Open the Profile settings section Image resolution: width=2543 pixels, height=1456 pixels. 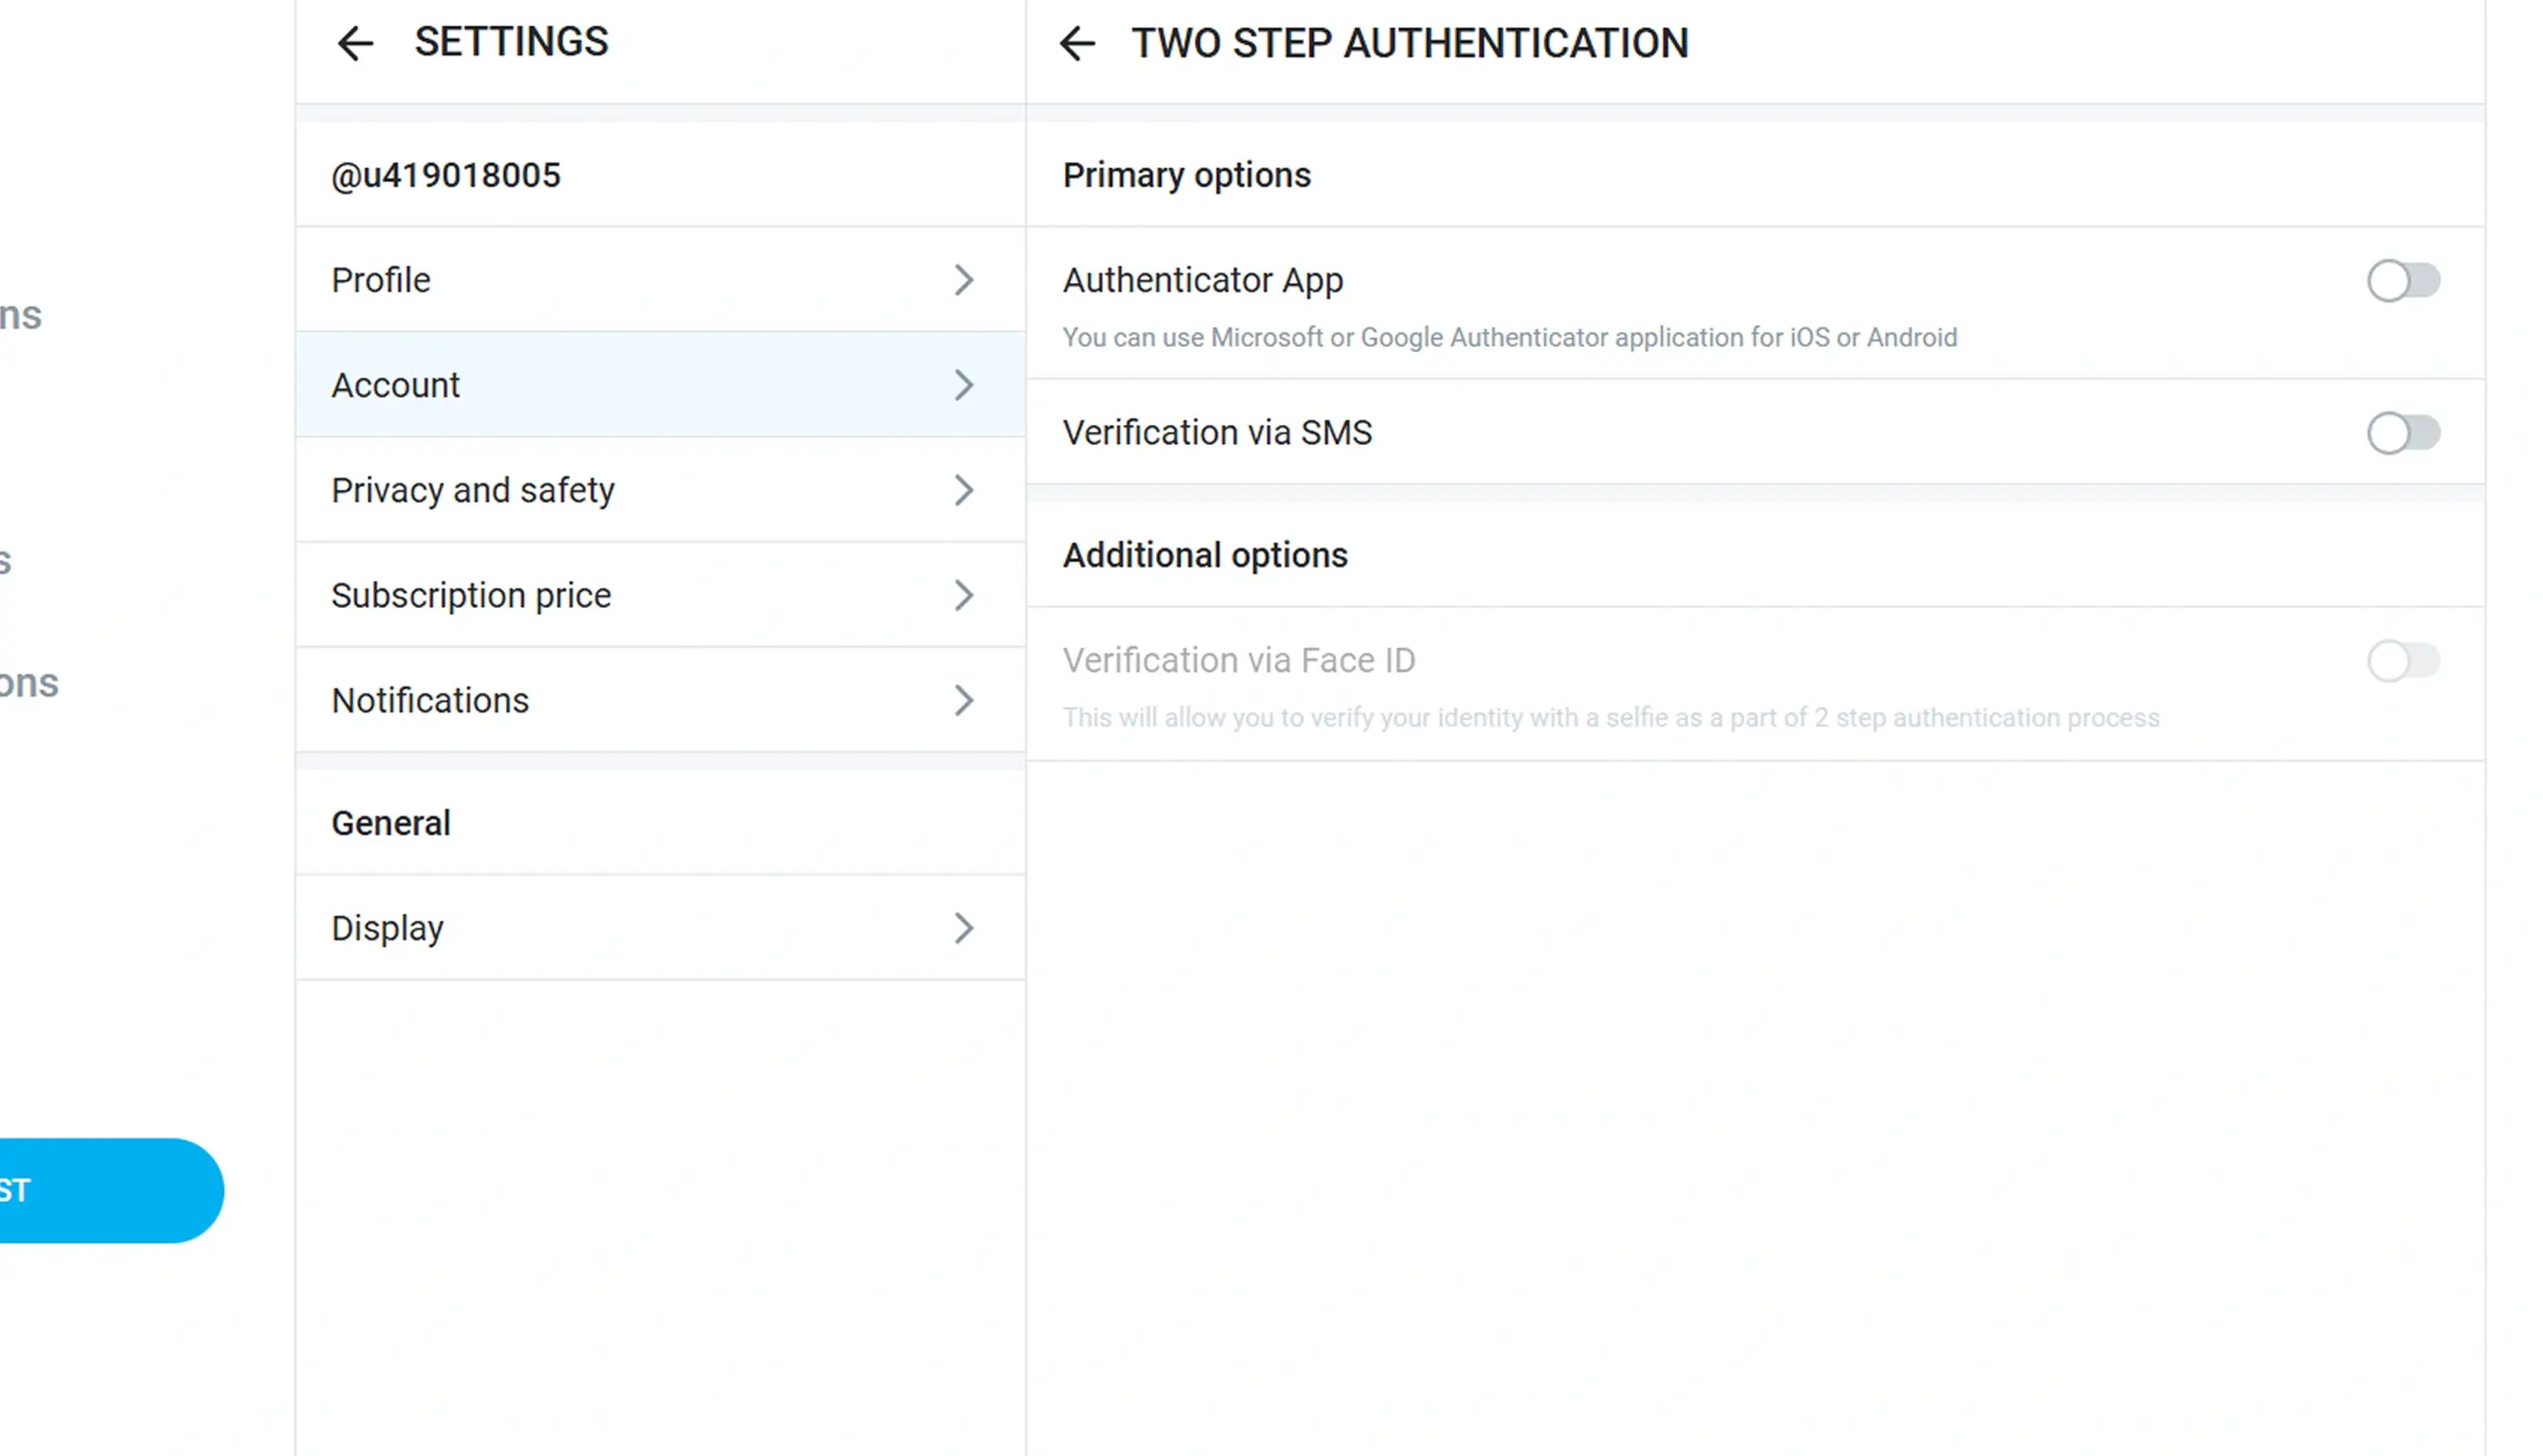coord(660,280)
